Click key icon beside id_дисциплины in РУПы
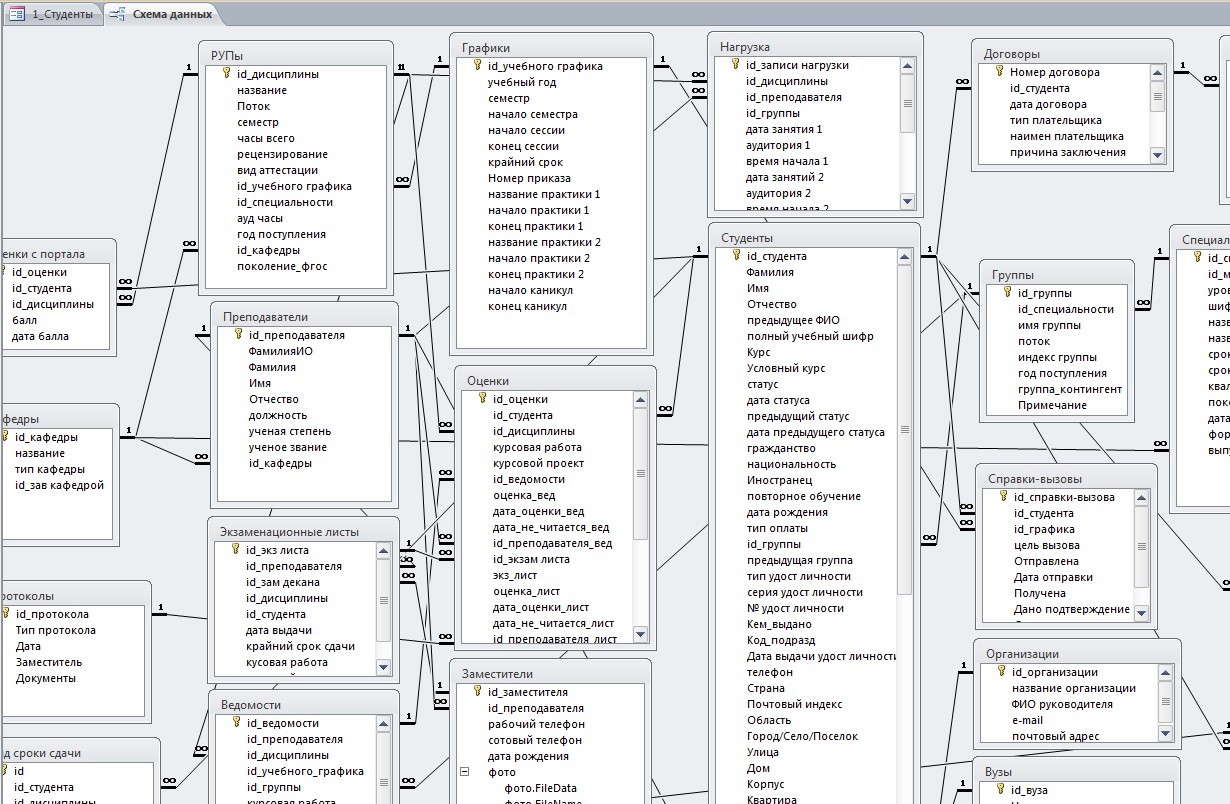 click(226, 73)
